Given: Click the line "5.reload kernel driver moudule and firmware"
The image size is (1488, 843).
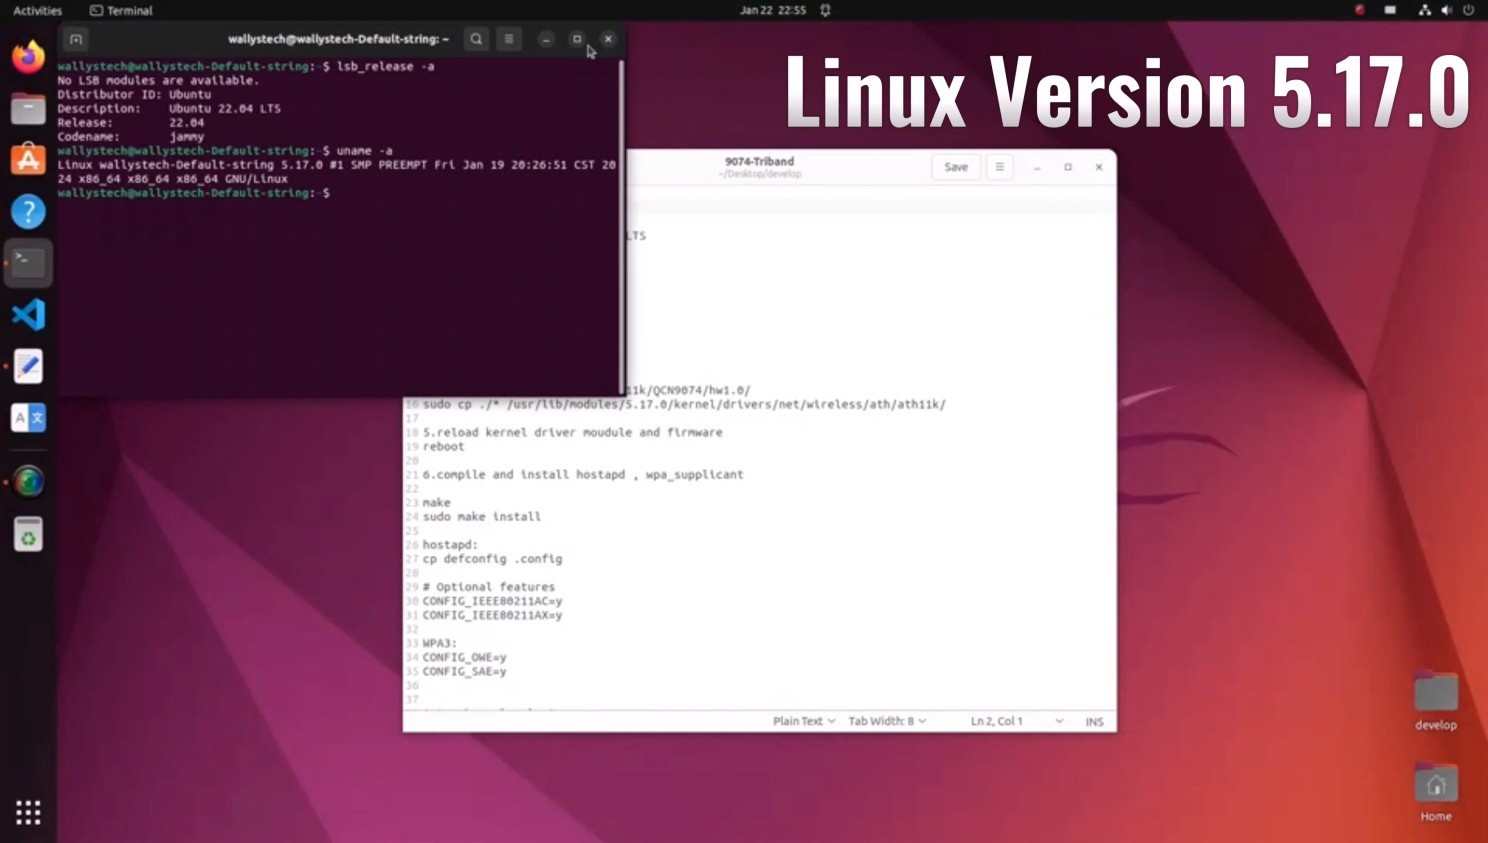Looking at the screenshot, I should (x=572, y=432).
